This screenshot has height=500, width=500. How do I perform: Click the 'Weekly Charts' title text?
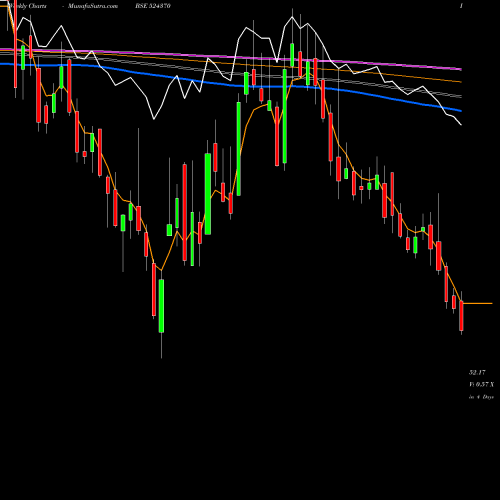[x=27, y=6]
